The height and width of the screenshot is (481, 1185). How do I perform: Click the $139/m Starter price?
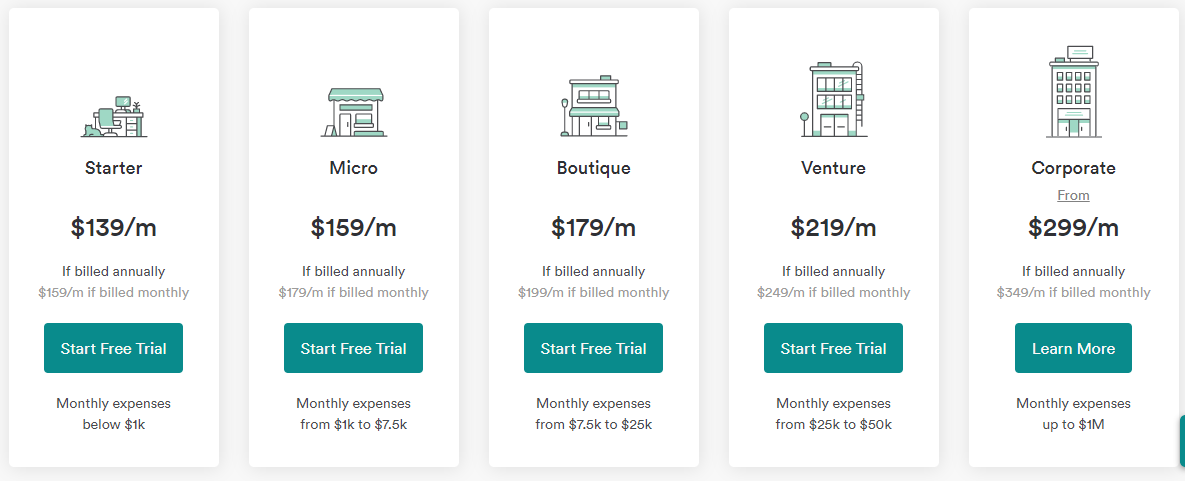coord(113,228)
